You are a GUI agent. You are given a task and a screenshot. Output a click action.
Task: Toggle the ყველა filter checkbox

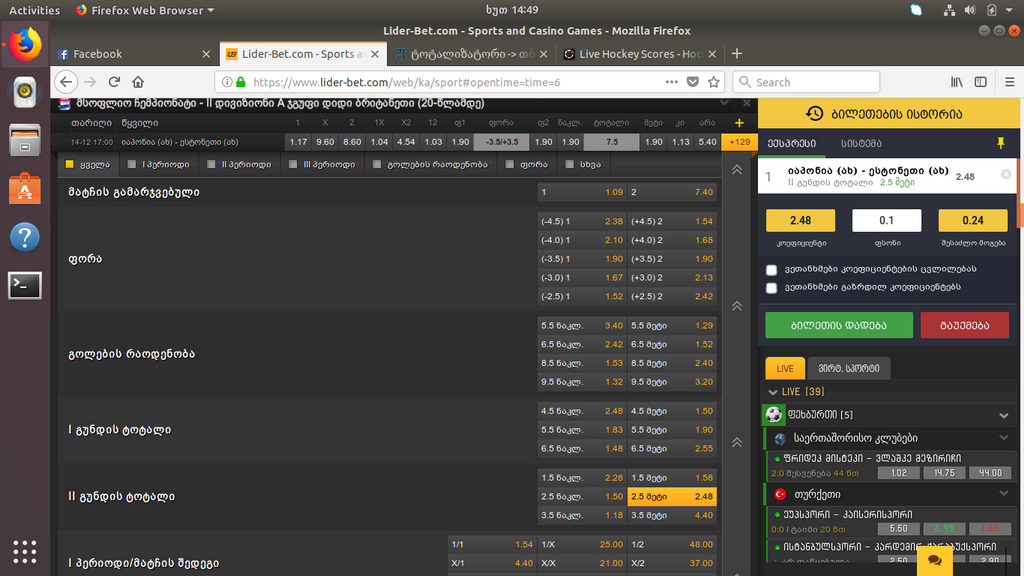pos(69,164)
